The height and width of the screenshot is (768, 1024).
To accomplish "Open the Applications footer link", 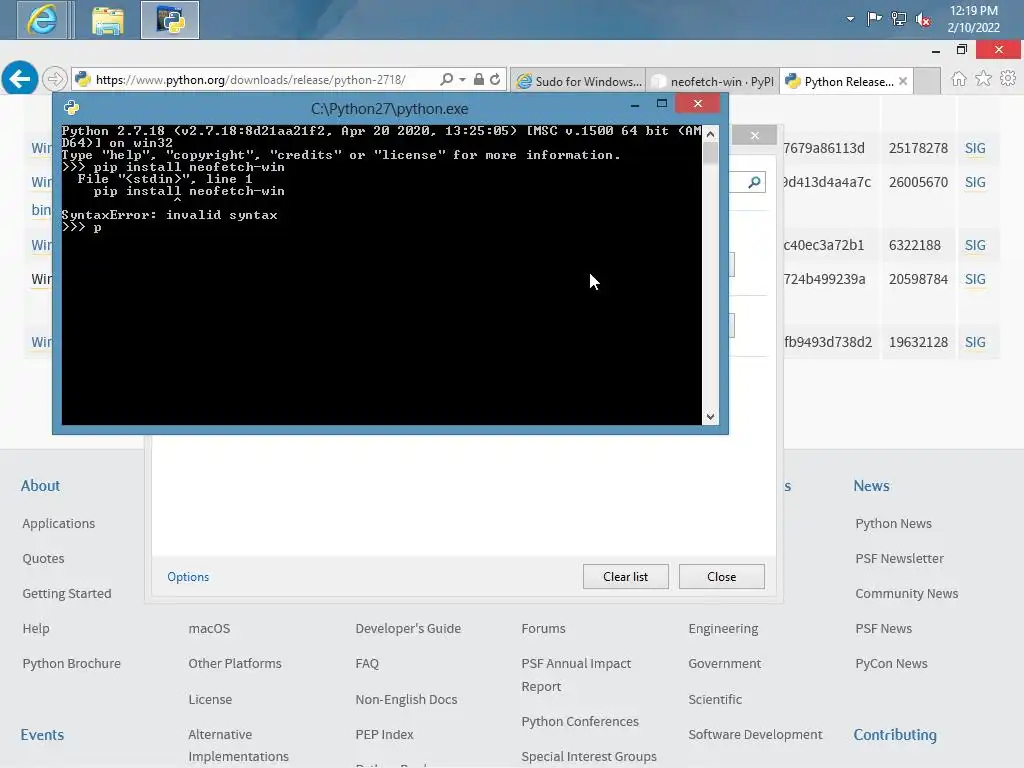I will coord(59,524).
